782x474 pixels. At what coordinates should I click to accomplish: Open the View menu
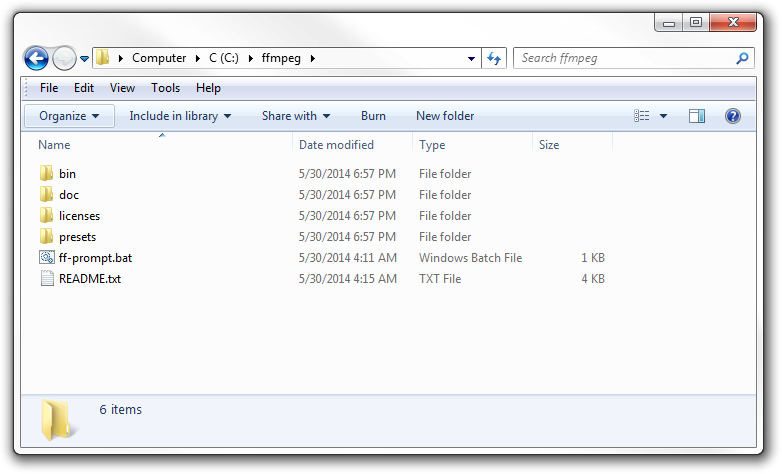click(x=122, y=88)
